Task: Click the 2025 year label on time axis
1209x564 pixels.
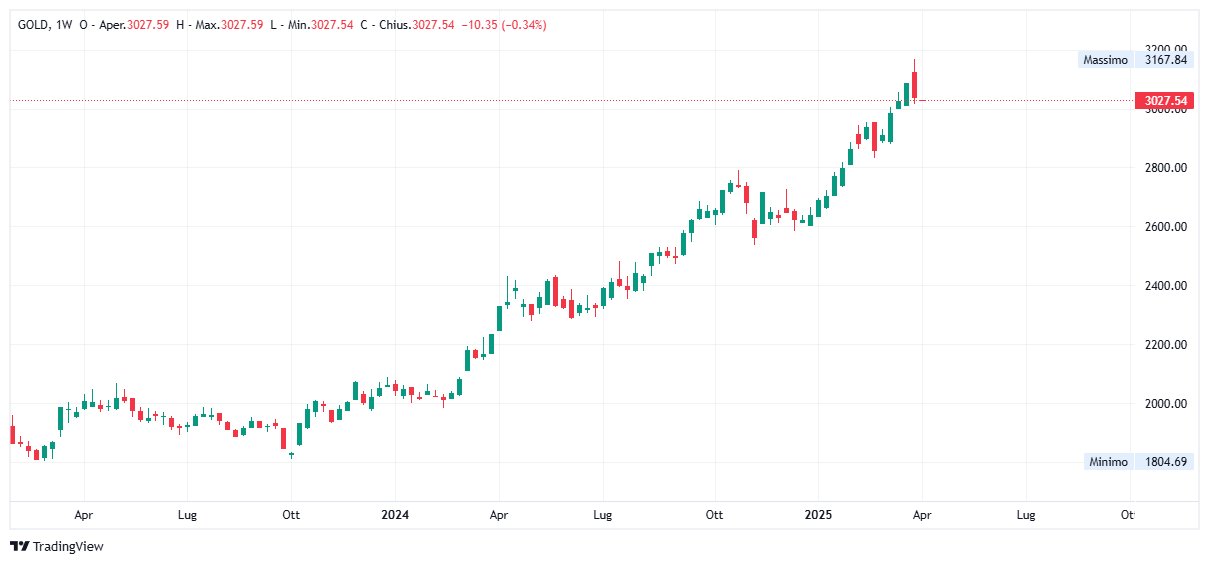Action: click(x=818, y=515)
